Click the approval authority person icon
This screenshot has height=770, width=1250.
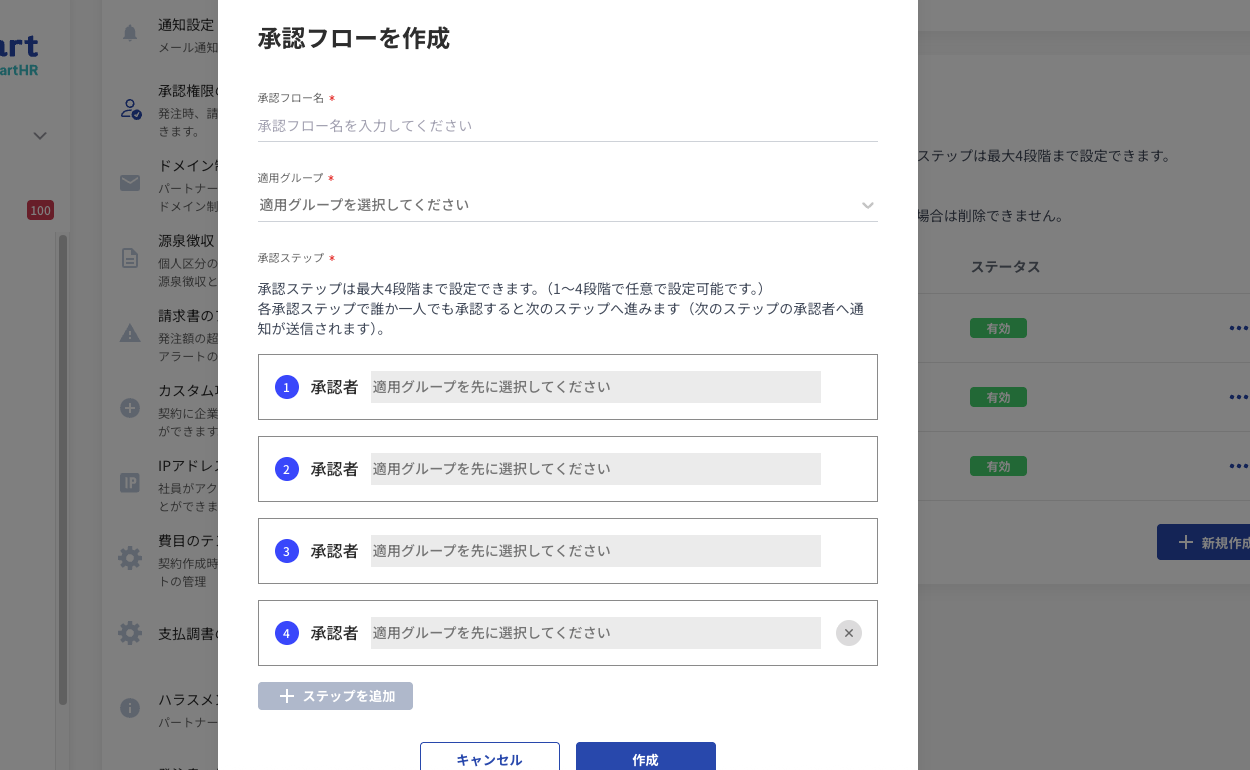pos(130,109)
